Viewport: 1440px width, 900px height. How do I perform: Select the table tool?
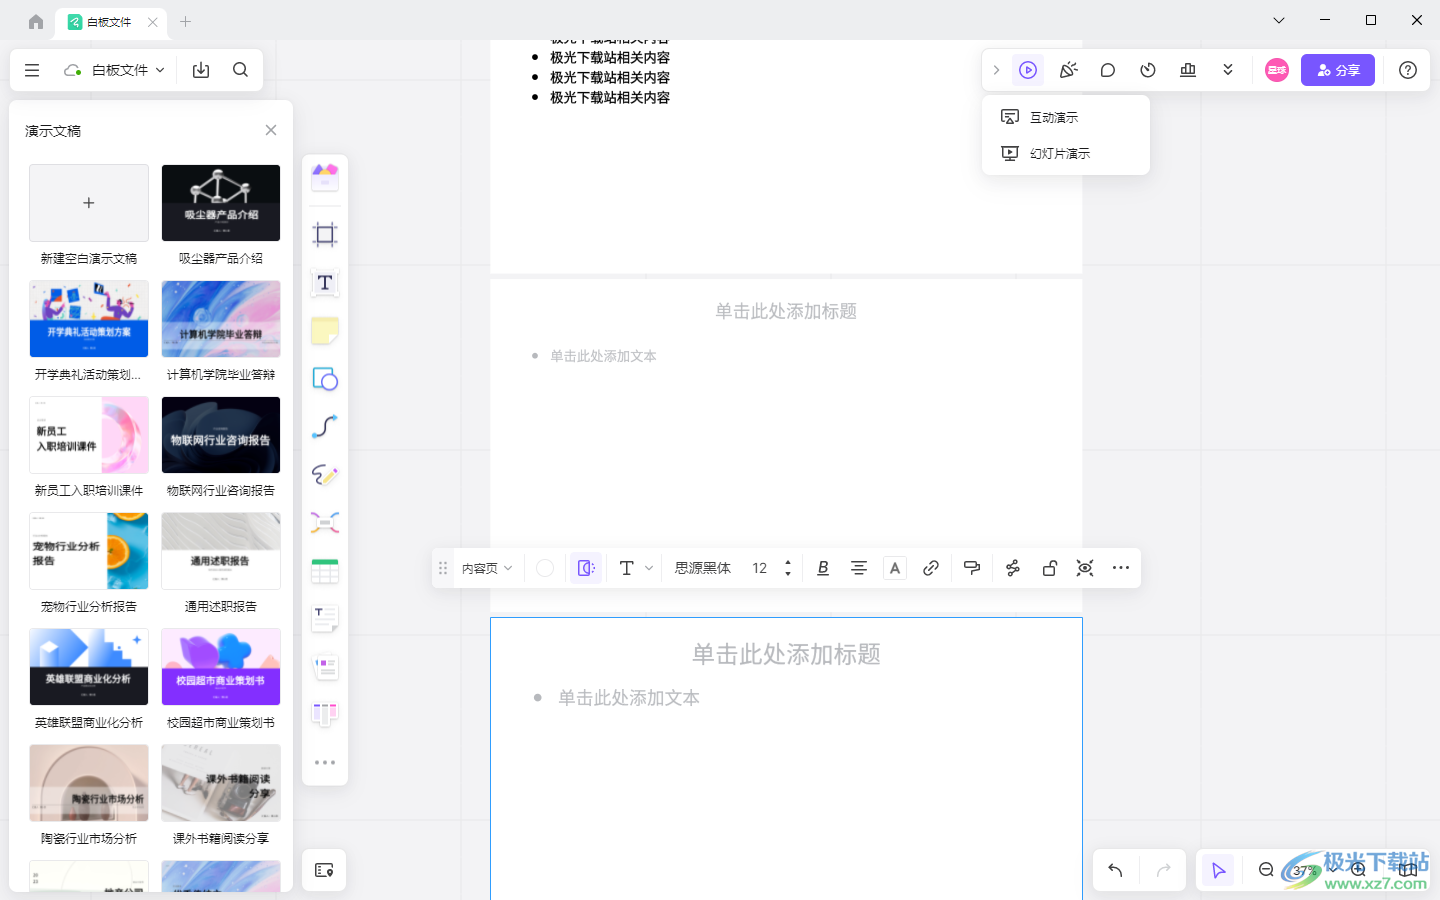pos(325,571)
